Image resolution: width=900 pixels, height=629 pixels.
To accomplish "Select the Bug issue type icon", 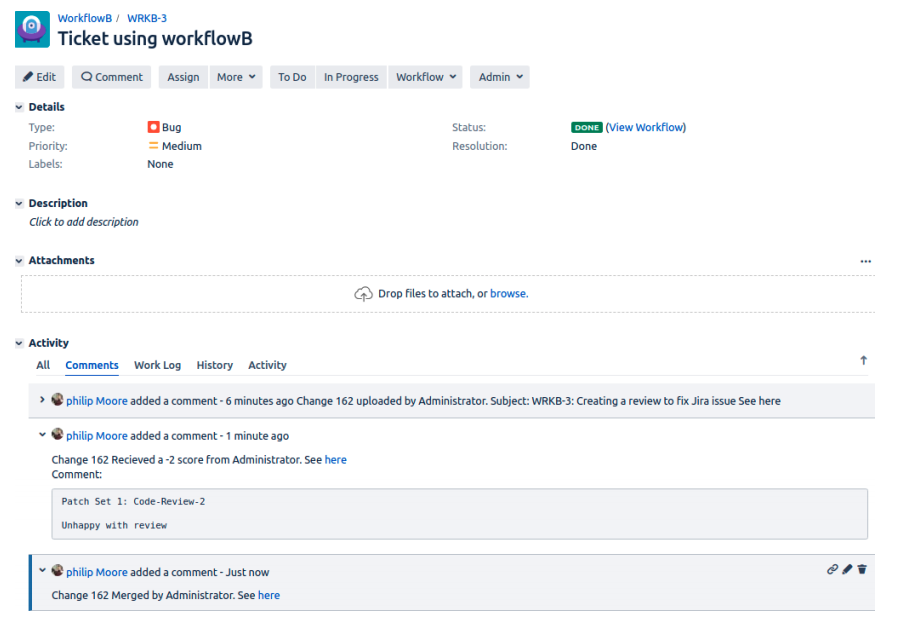I will pos(154,127).
